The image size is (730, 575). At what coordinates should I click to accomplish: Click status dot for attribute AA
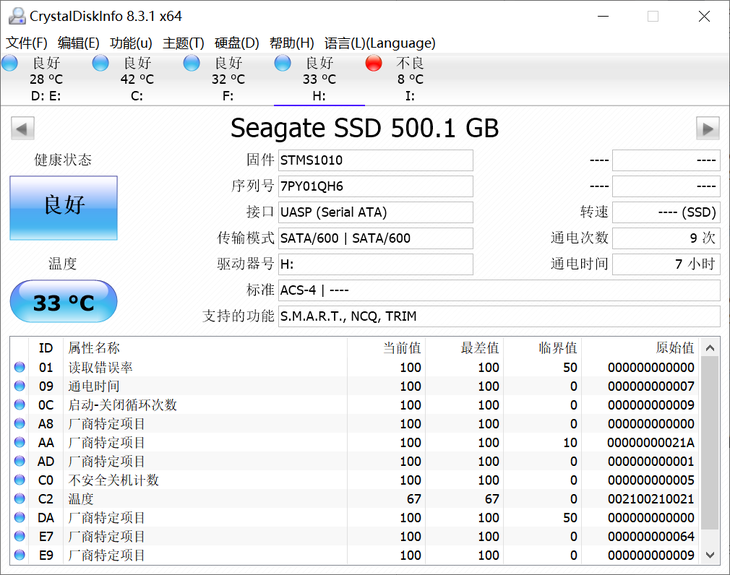(x=20, y=442)
